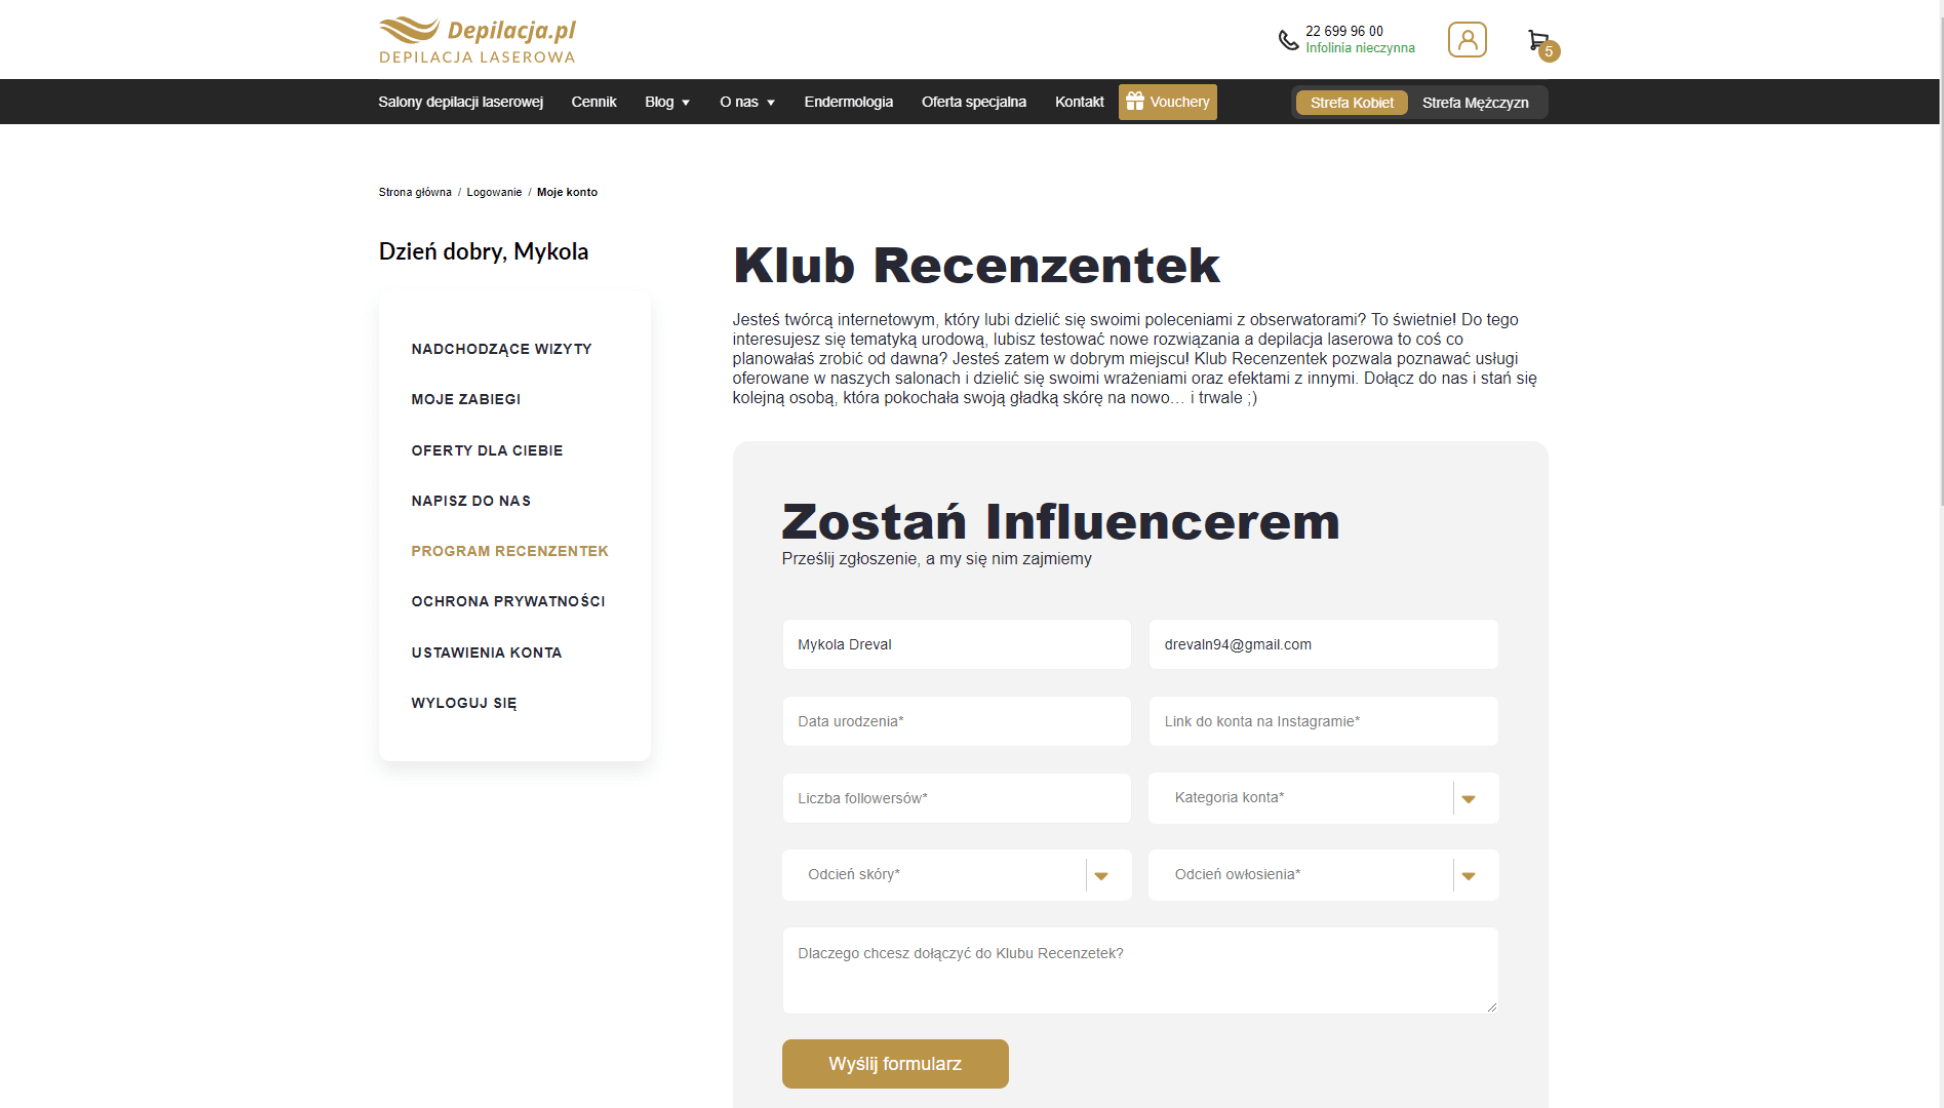The image size is (1944, 1108).
Task: Focus the Instagram account link field
Action: (1322, 721)
